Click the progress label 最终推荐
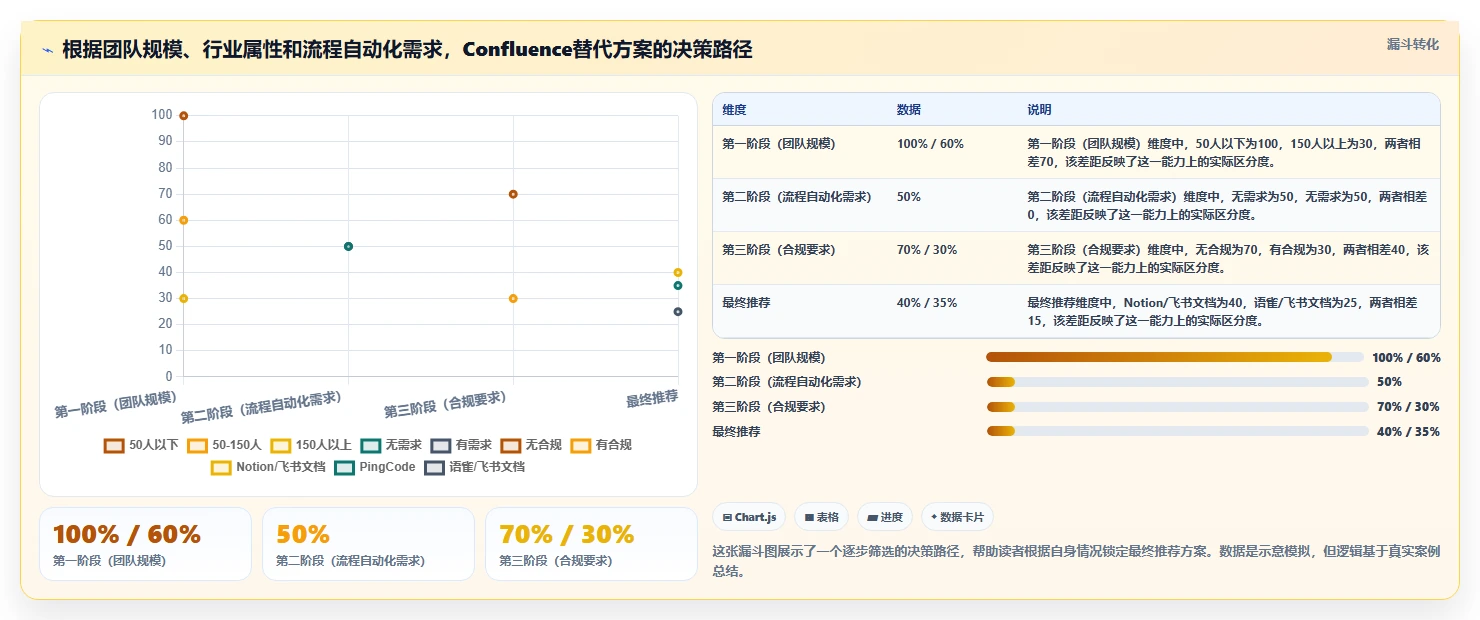The width and height of the screenshot is (1480, 620). coord(736,431)
